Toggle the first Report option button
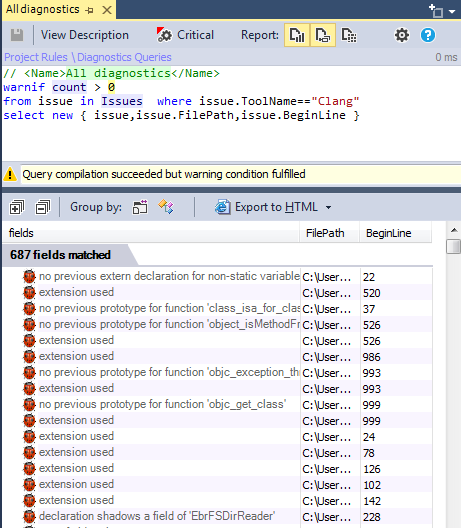Viewport: 461px width, 528px height. click(297, 35)
